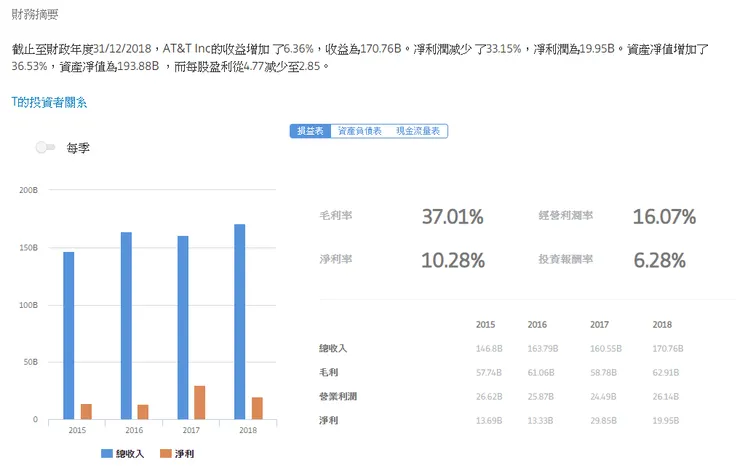Click the 19.95B cell in the table
Image resolution: width=740 pixels, height=471 pixels.
tap(666, 421)
